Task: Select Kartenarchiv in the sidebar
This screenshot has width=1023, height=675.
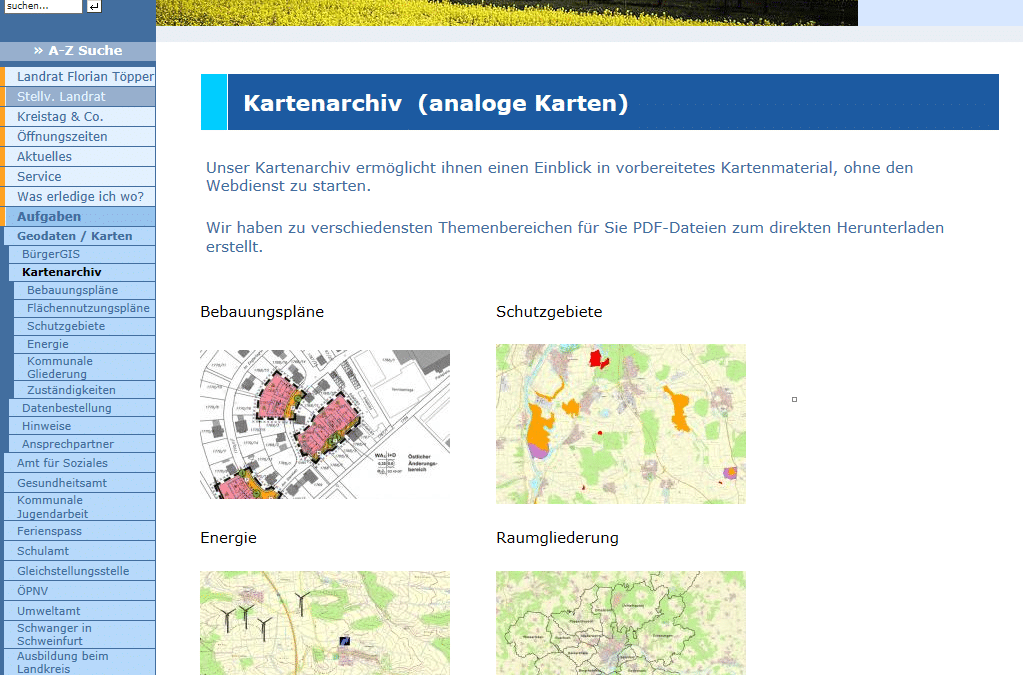Action: pyautogui.click(x=82, y=272)
